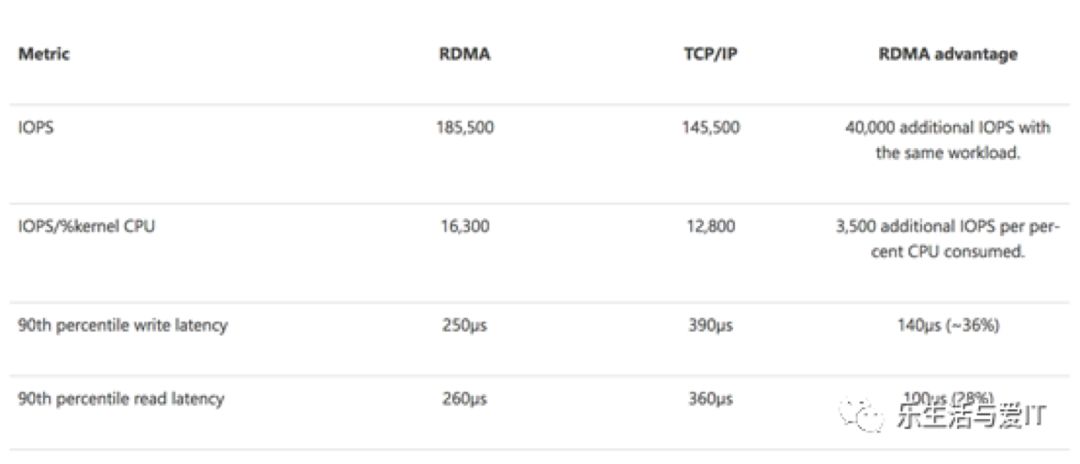Click the 185,500 RDMA IOPS value
Viewport: 1080px width, 464px height.
(x=465, y=127)
